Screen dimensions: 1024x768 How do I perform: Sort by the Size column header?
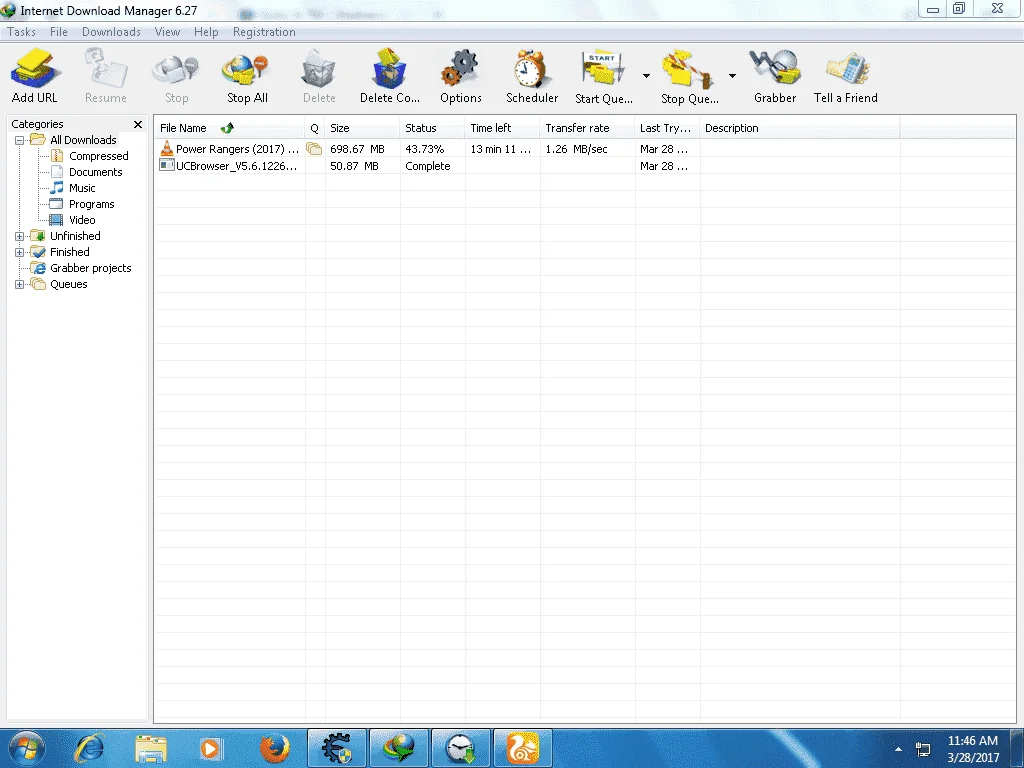(x=362, y=128)
